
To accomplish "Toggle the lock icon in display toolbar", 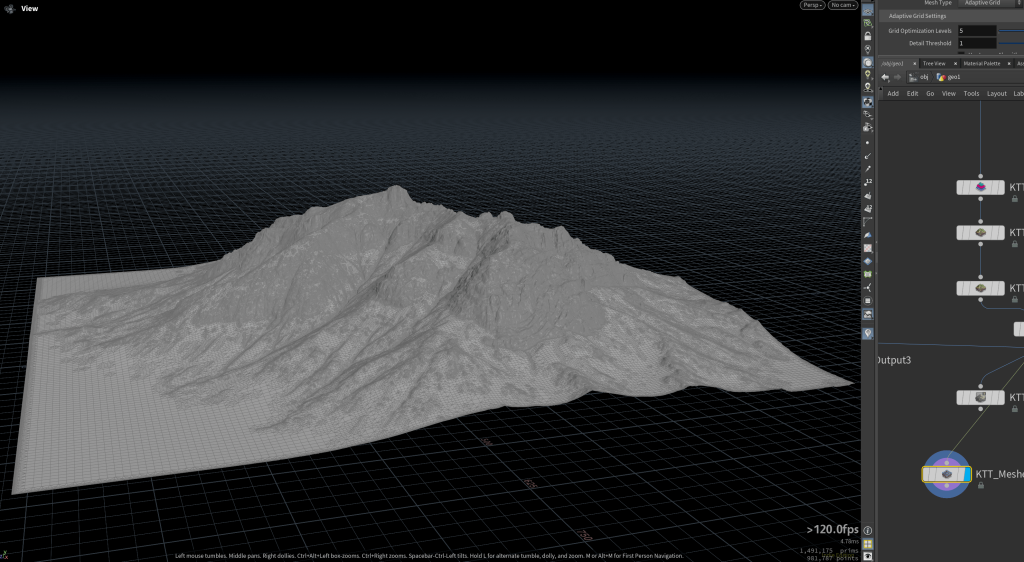I will coord(867,36).
